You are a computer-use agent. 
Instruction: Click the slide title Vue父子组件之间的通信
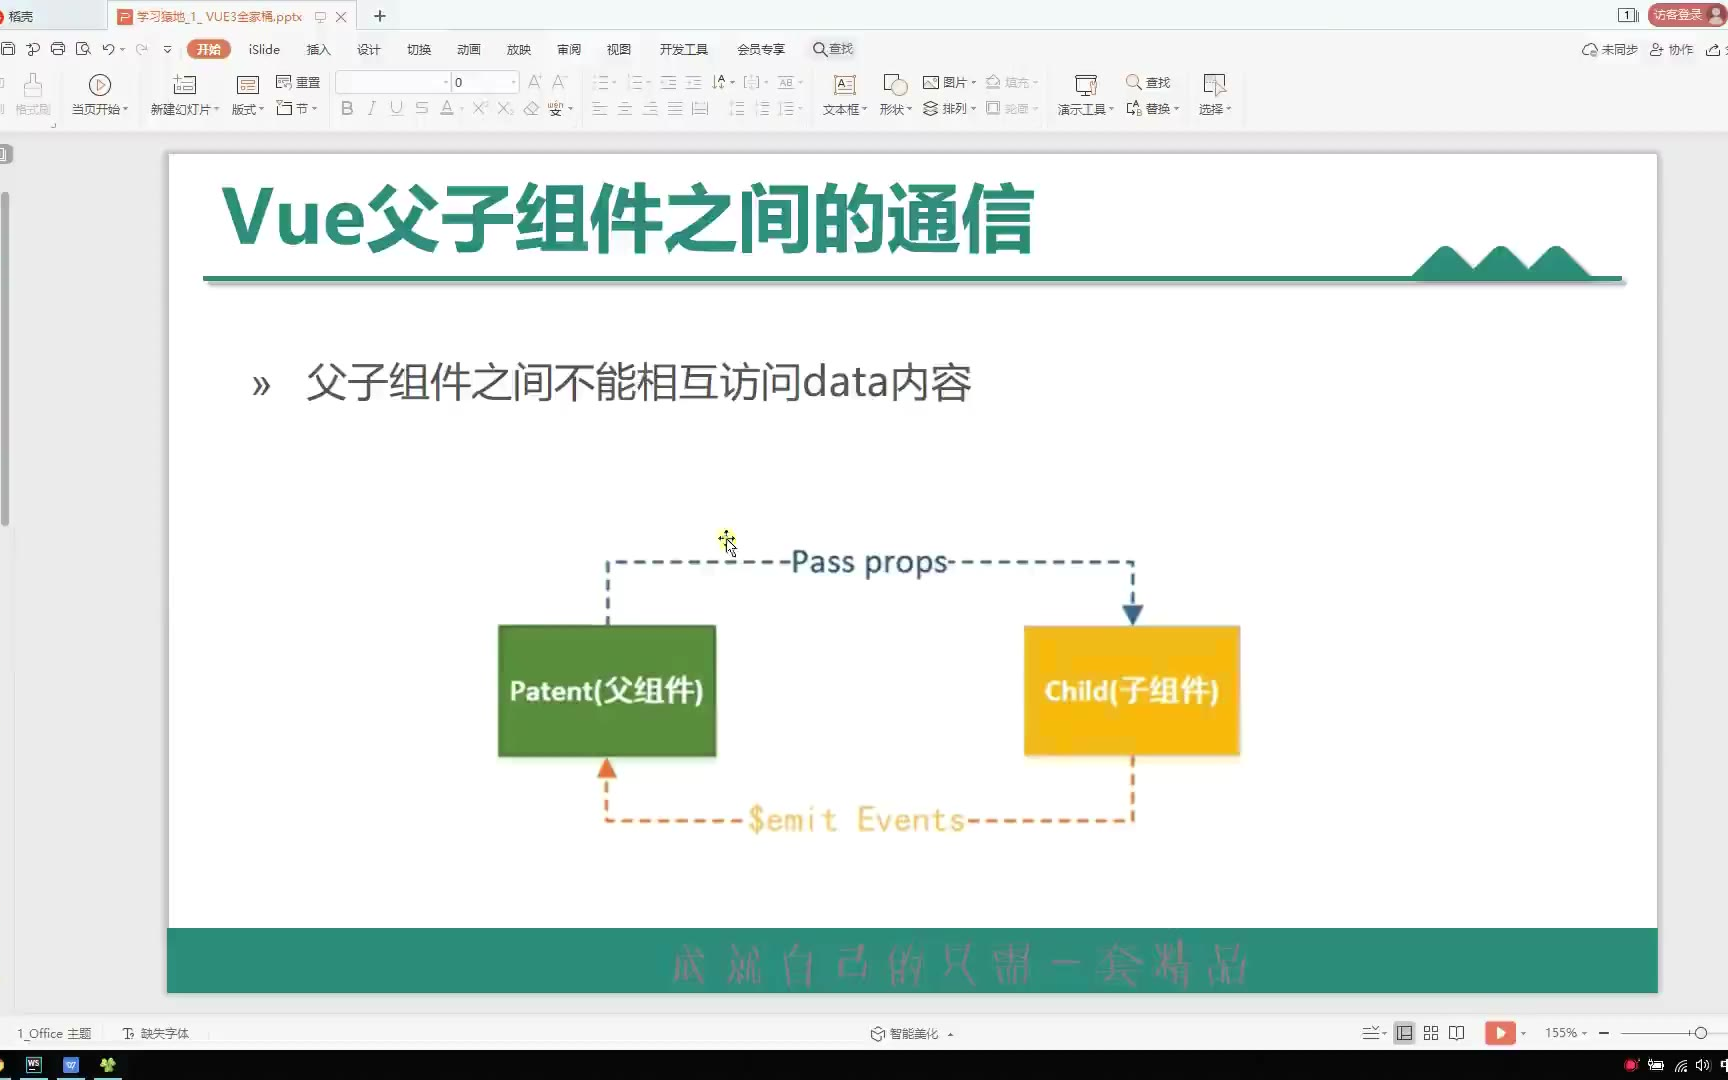coord(628,218)
